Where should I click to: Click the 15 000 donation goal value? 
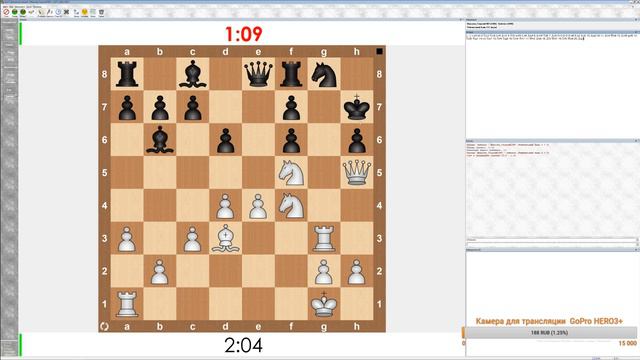(628, 343)
